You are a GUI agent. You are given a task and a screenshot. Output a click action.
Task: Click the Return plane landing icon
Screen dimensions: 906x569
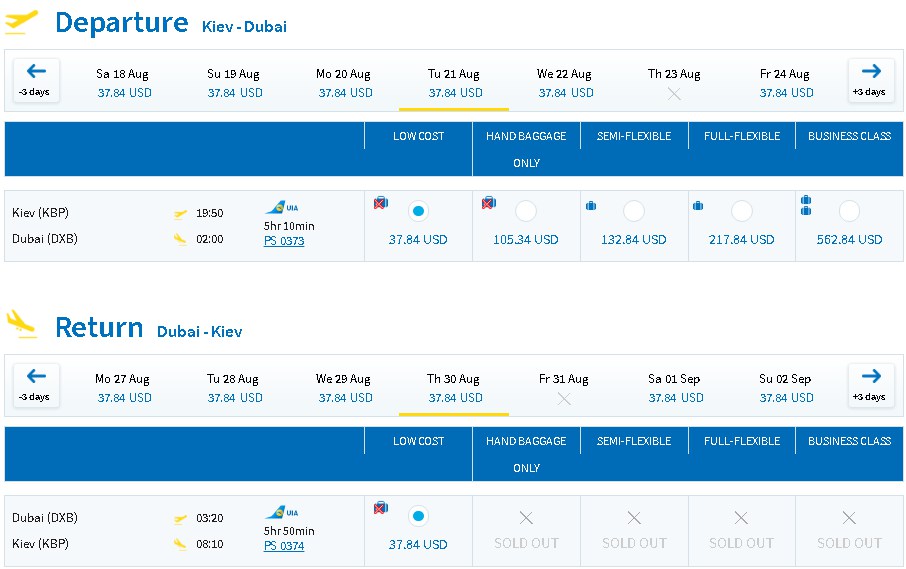[21, 324]
